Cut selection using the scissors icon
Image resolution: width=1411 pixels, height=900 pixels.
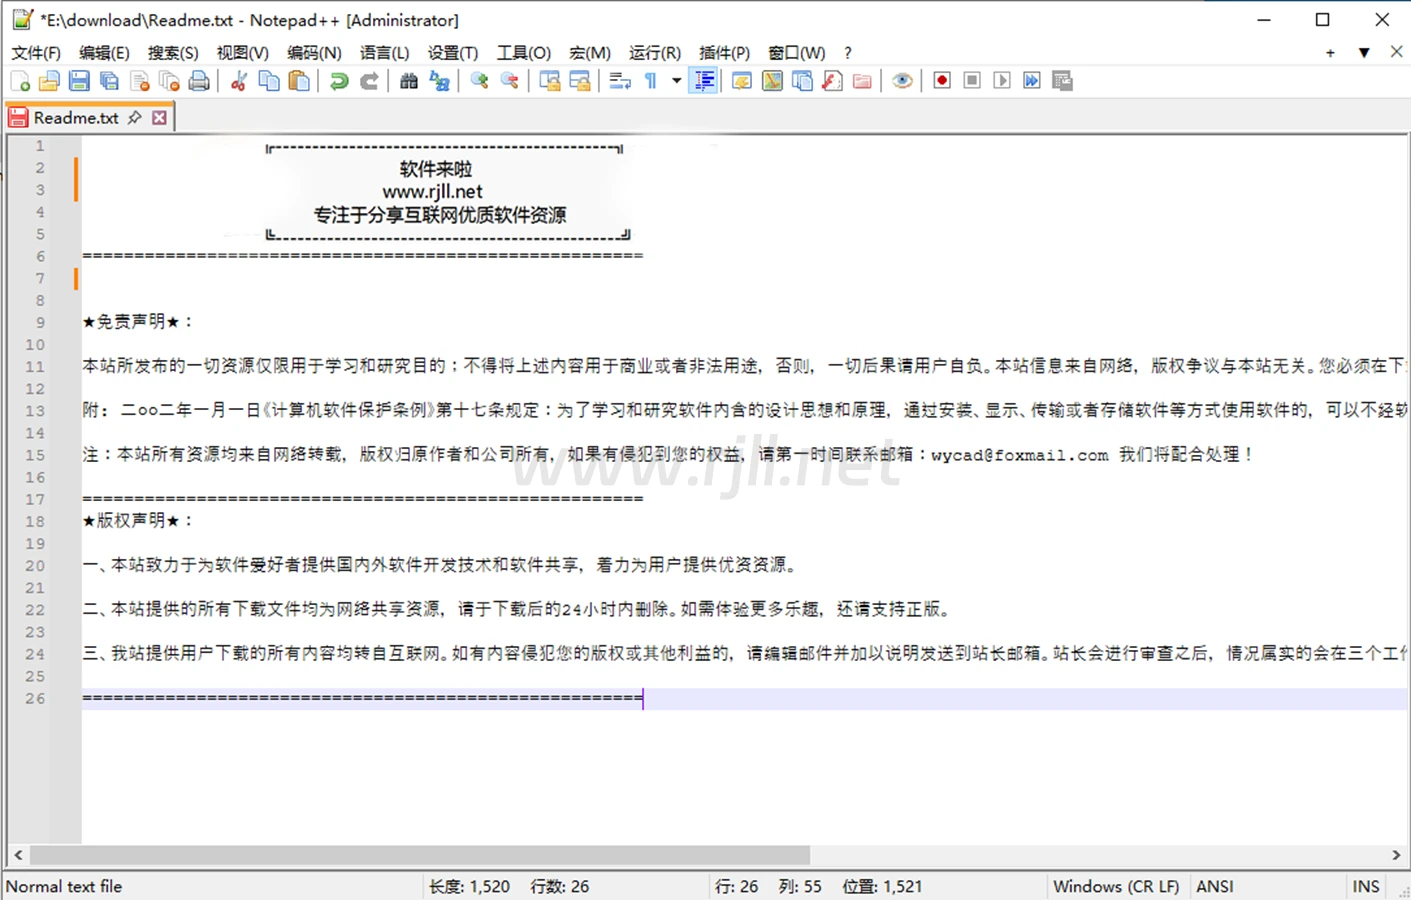coord(239,81)
